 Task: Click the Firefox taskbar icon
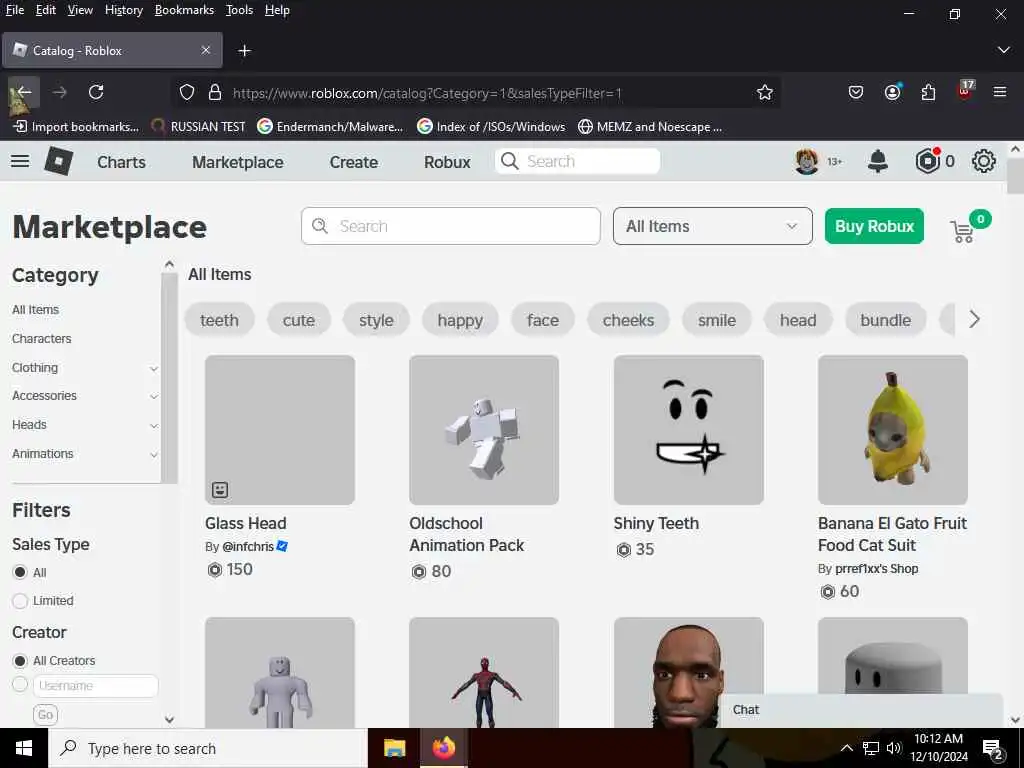pyautogui.click(x=443, y=748)
